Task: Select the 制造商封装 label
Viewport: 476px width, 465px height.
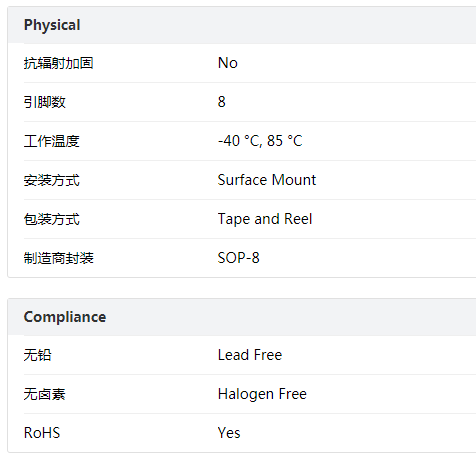Action: pos(59,258)
